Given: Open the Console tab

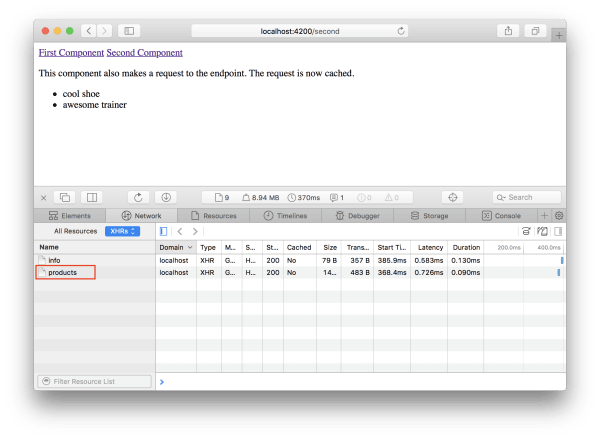Looking at the screenshot, I should 501,216.
